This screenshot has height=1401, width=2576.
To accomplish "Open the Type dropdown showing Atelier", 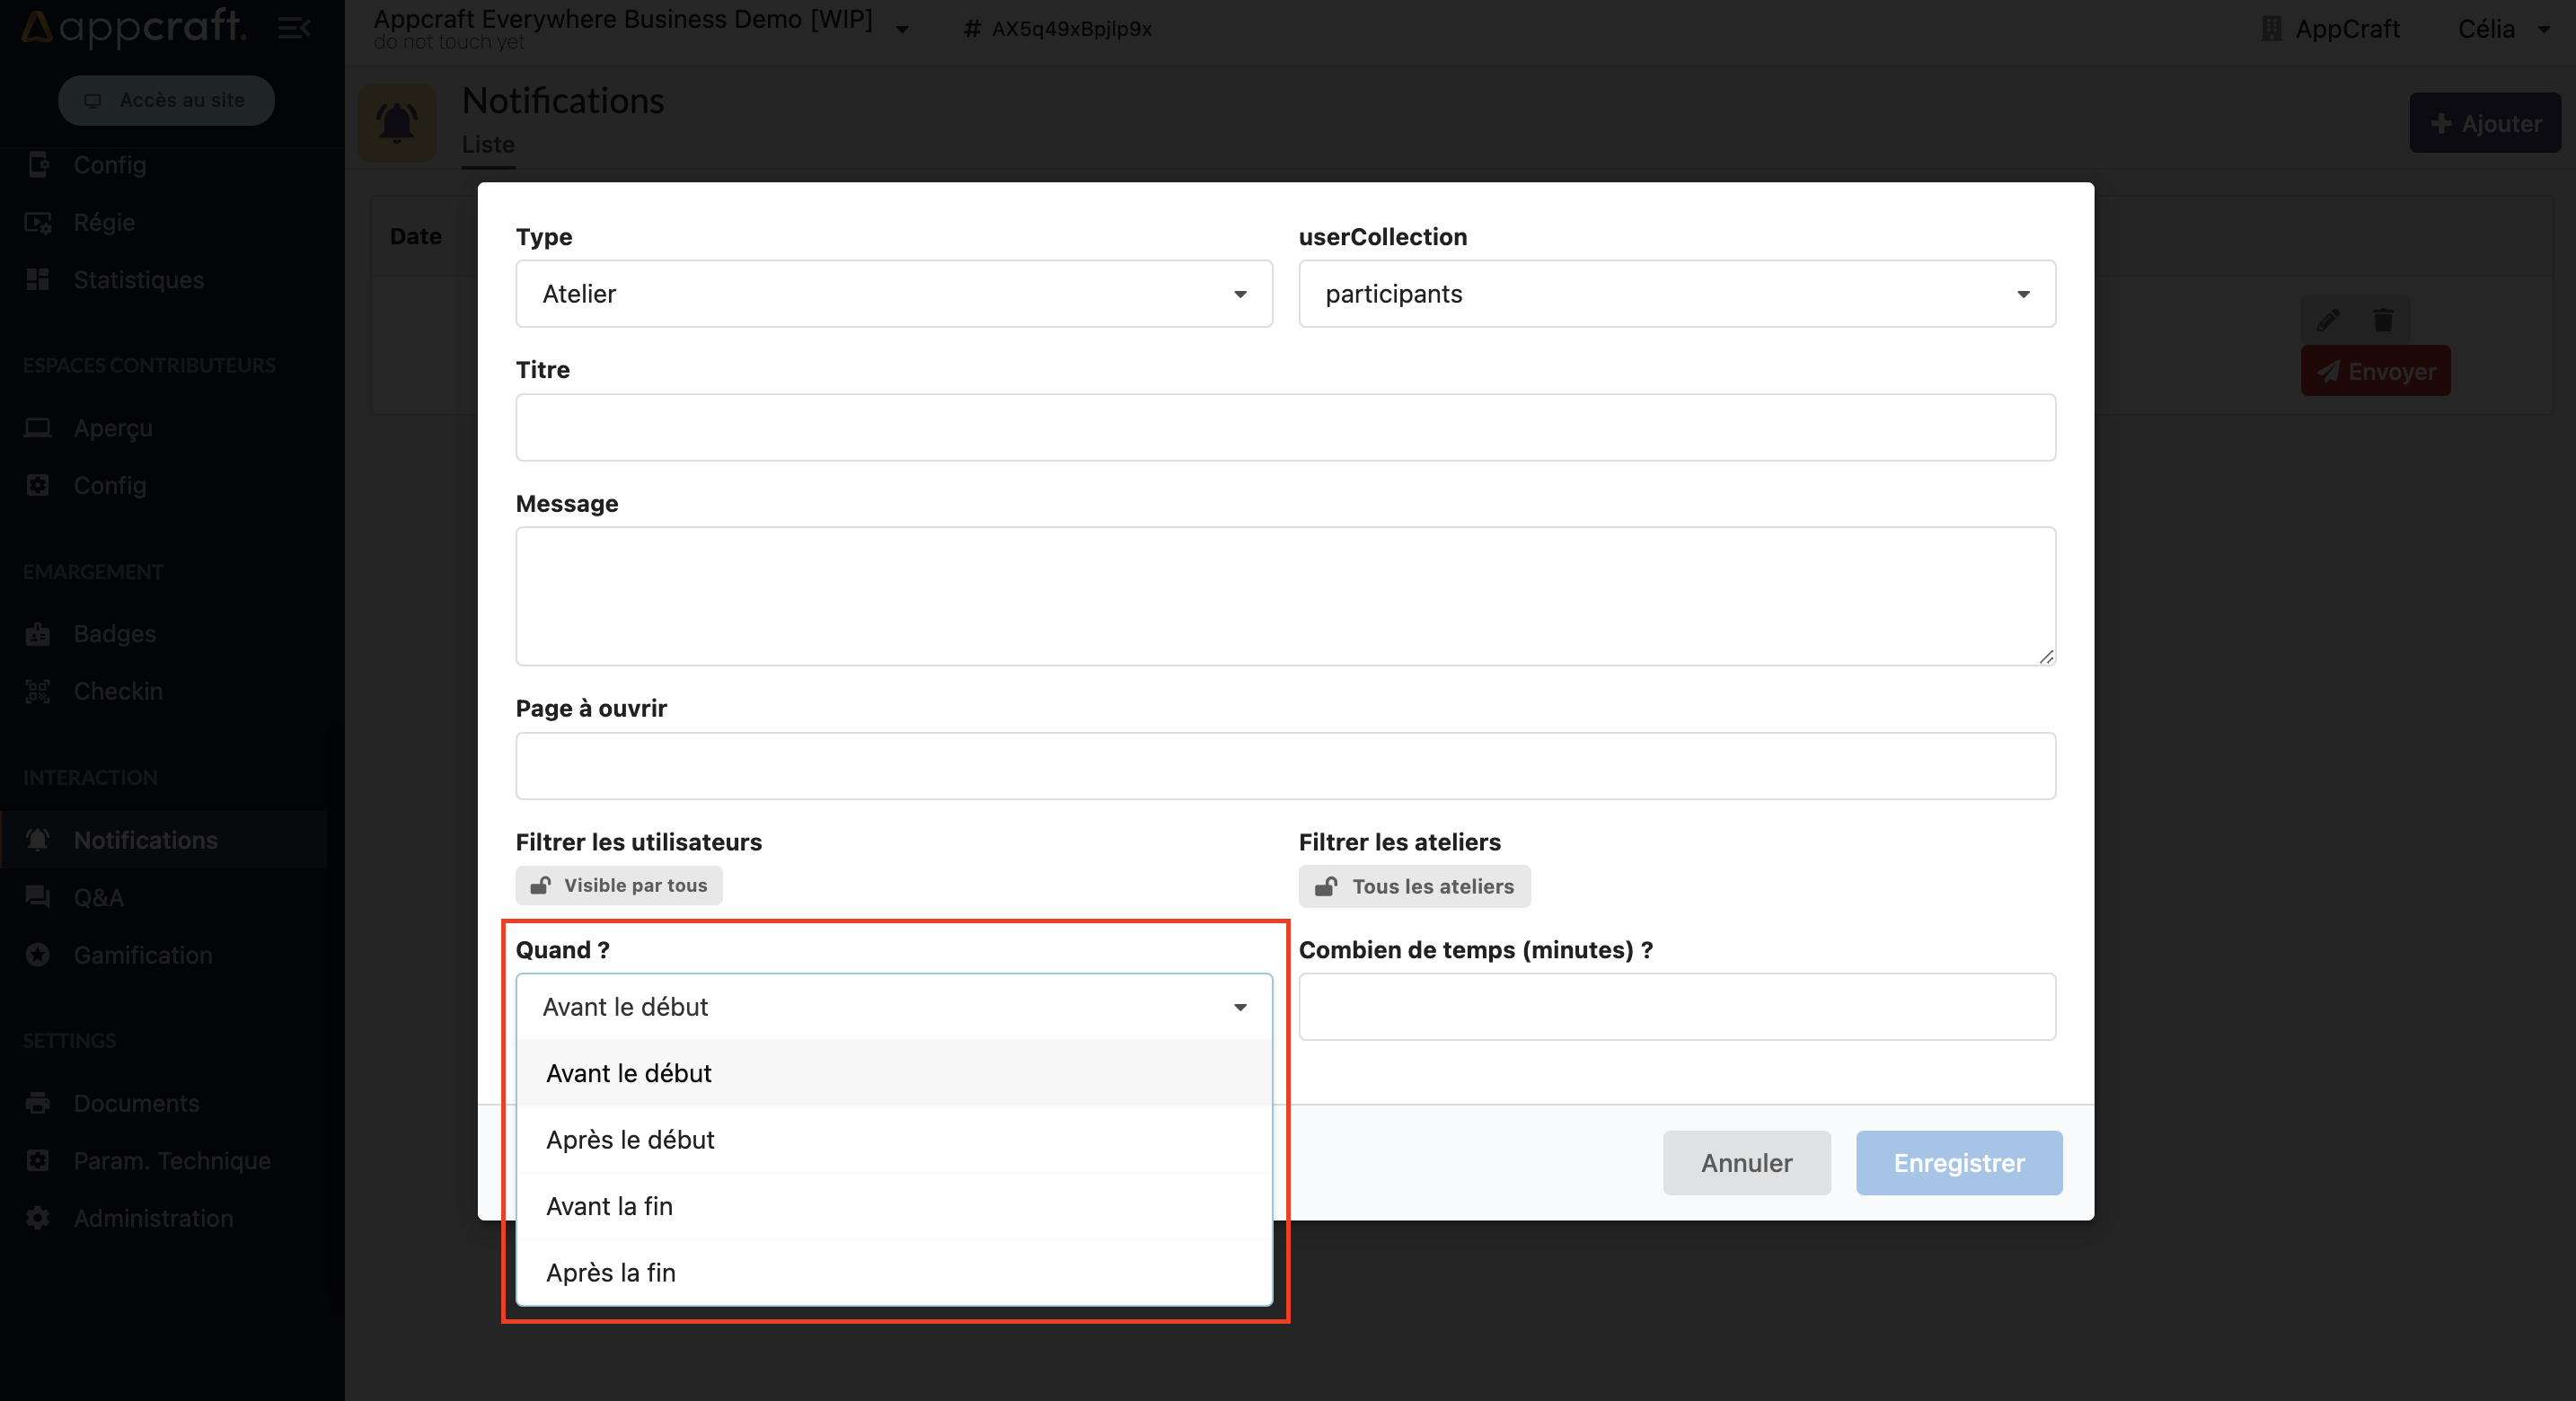I will [893, 294].
